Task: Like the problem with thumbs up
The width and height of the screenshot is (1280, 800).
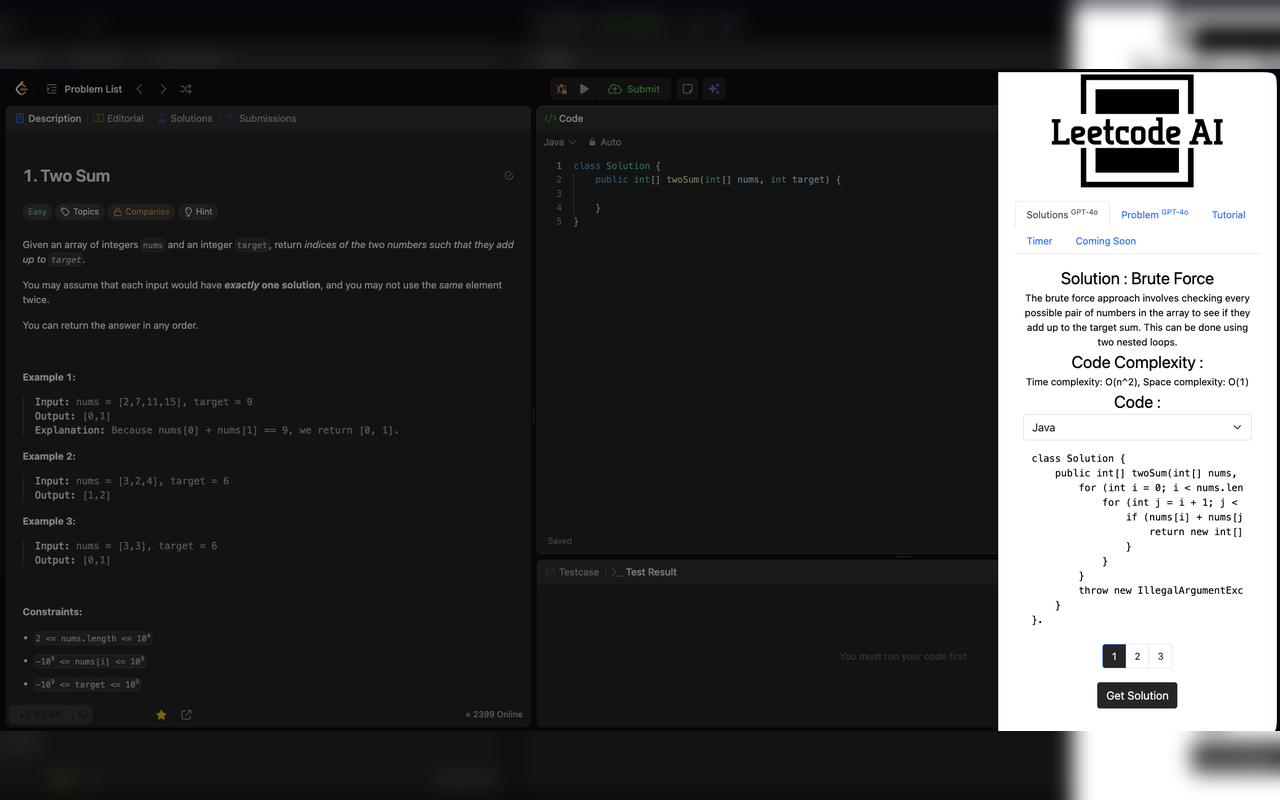Action: tap(40, 715)
